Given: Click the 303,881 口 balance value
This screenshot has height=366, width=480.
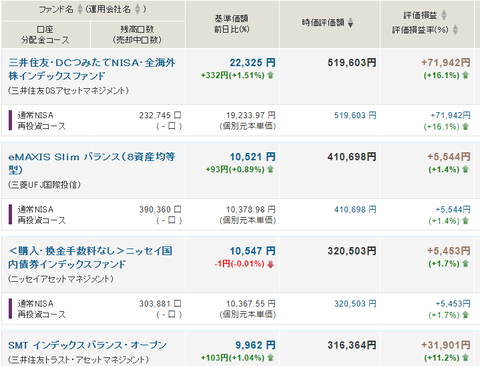Looking at the screenshot, I should click(x=160, y=304).
